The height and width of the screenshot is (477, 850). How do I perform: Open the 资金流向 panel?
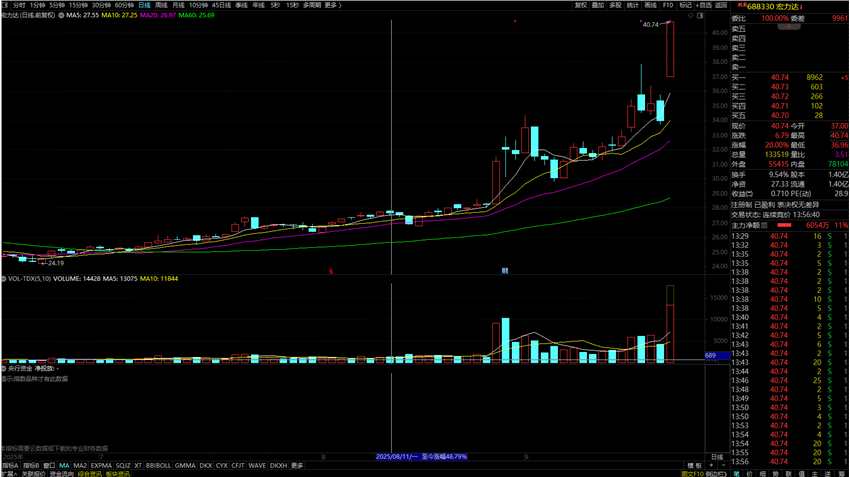(x=62, y=474)
